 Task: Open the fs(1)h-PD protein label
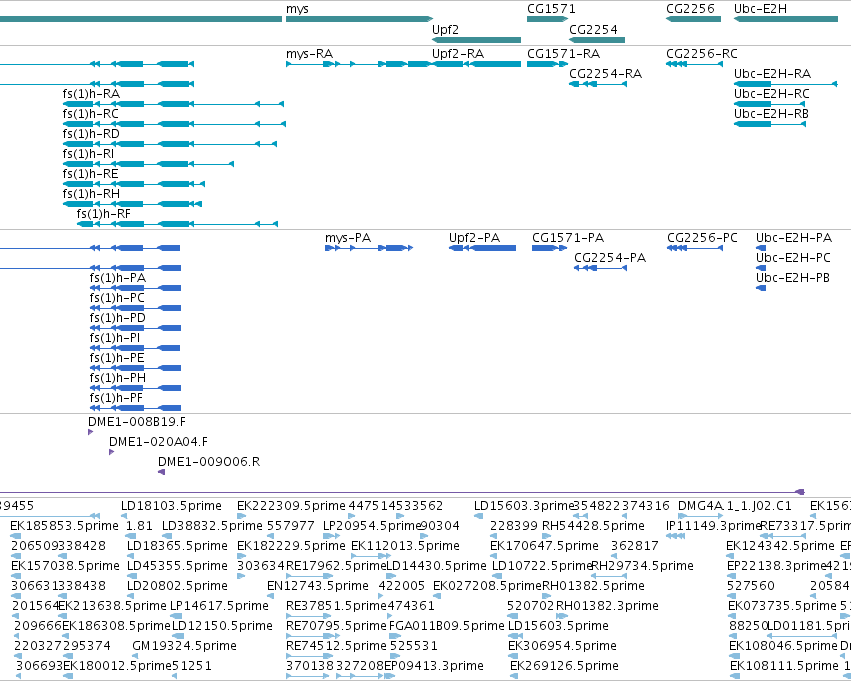click(x=118, y=319)
